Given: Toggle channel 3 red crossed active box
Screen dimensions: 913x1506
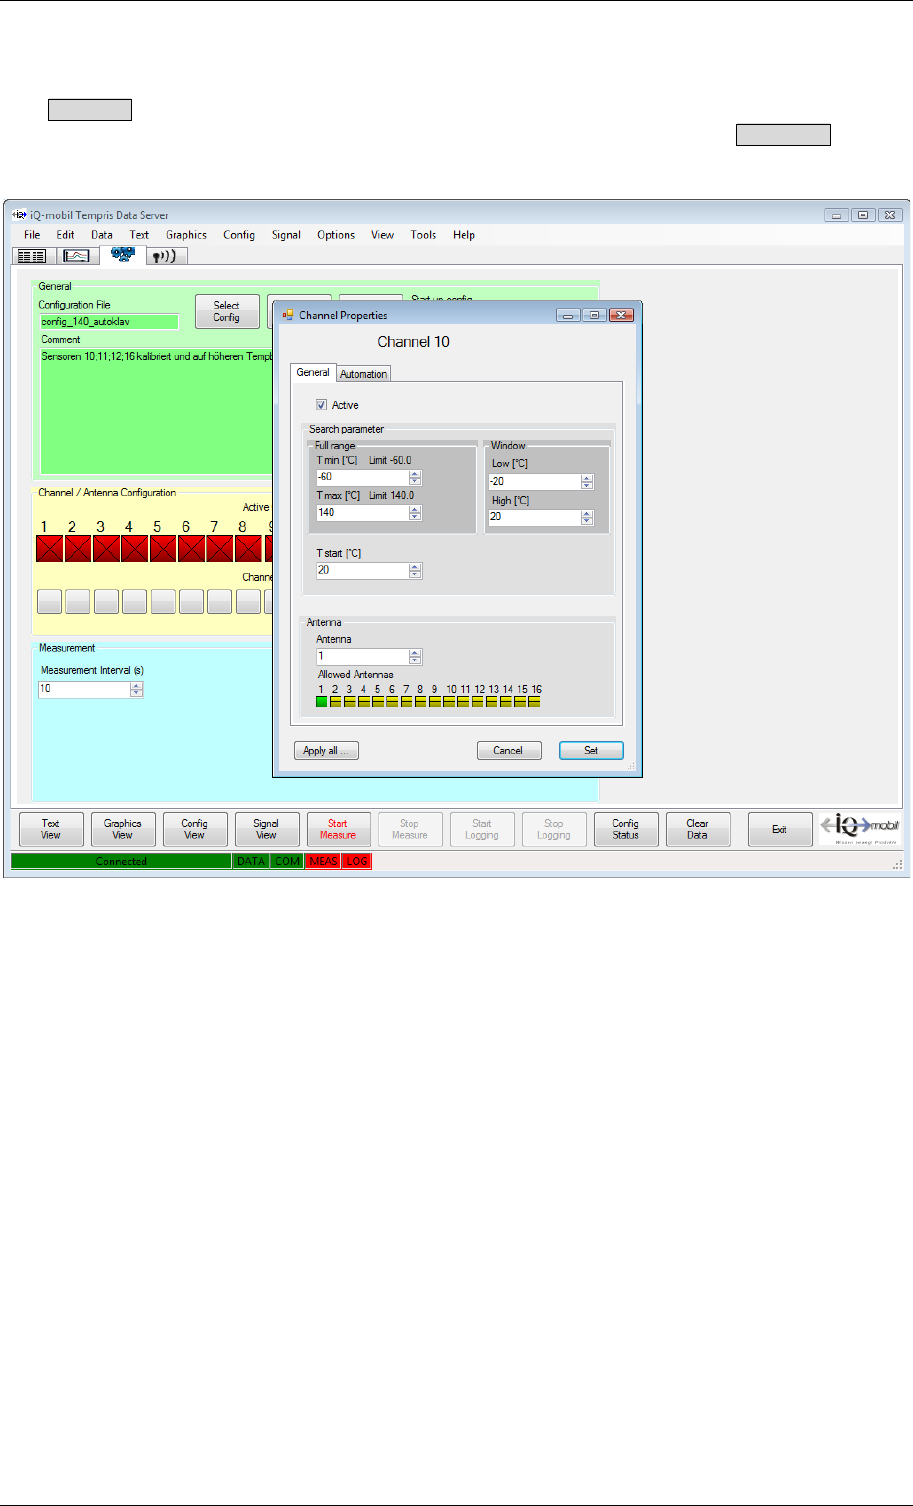Looking at the screenshot, I should 106,548.
